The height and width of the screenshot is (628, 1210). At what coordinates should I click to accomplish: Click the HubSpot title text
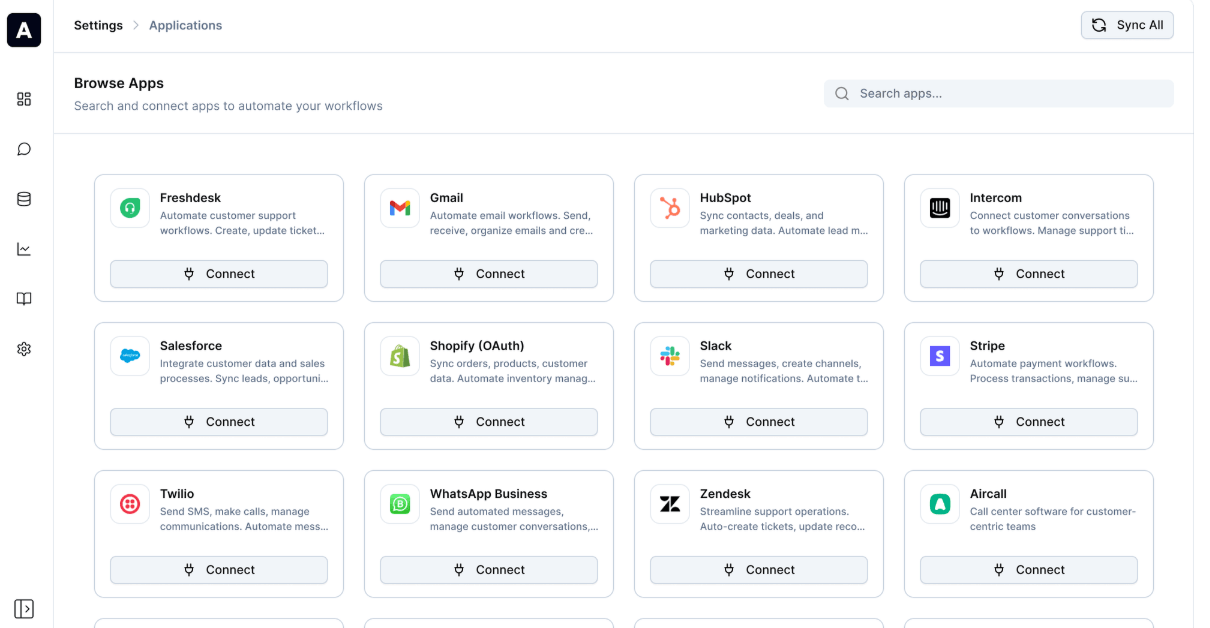pos(725,198)
